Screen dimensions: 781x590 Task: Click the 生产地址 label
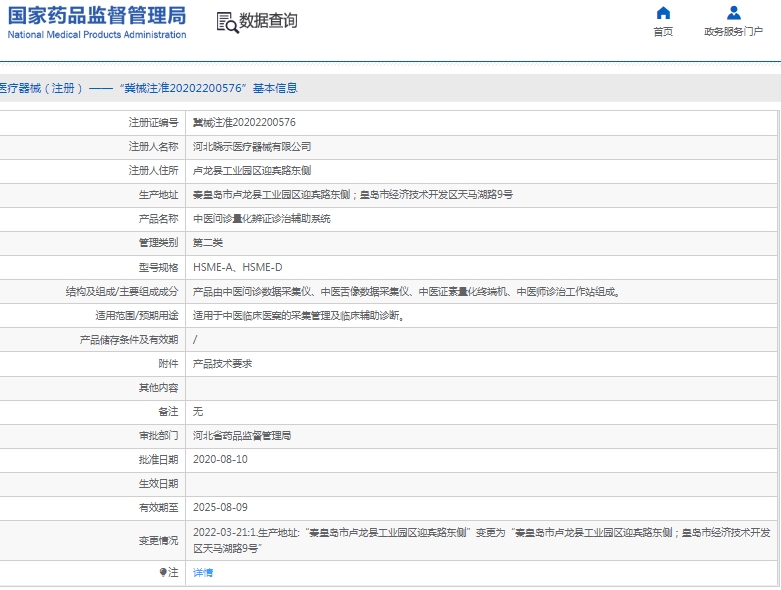pyautogui.click(x=158, y=195)
